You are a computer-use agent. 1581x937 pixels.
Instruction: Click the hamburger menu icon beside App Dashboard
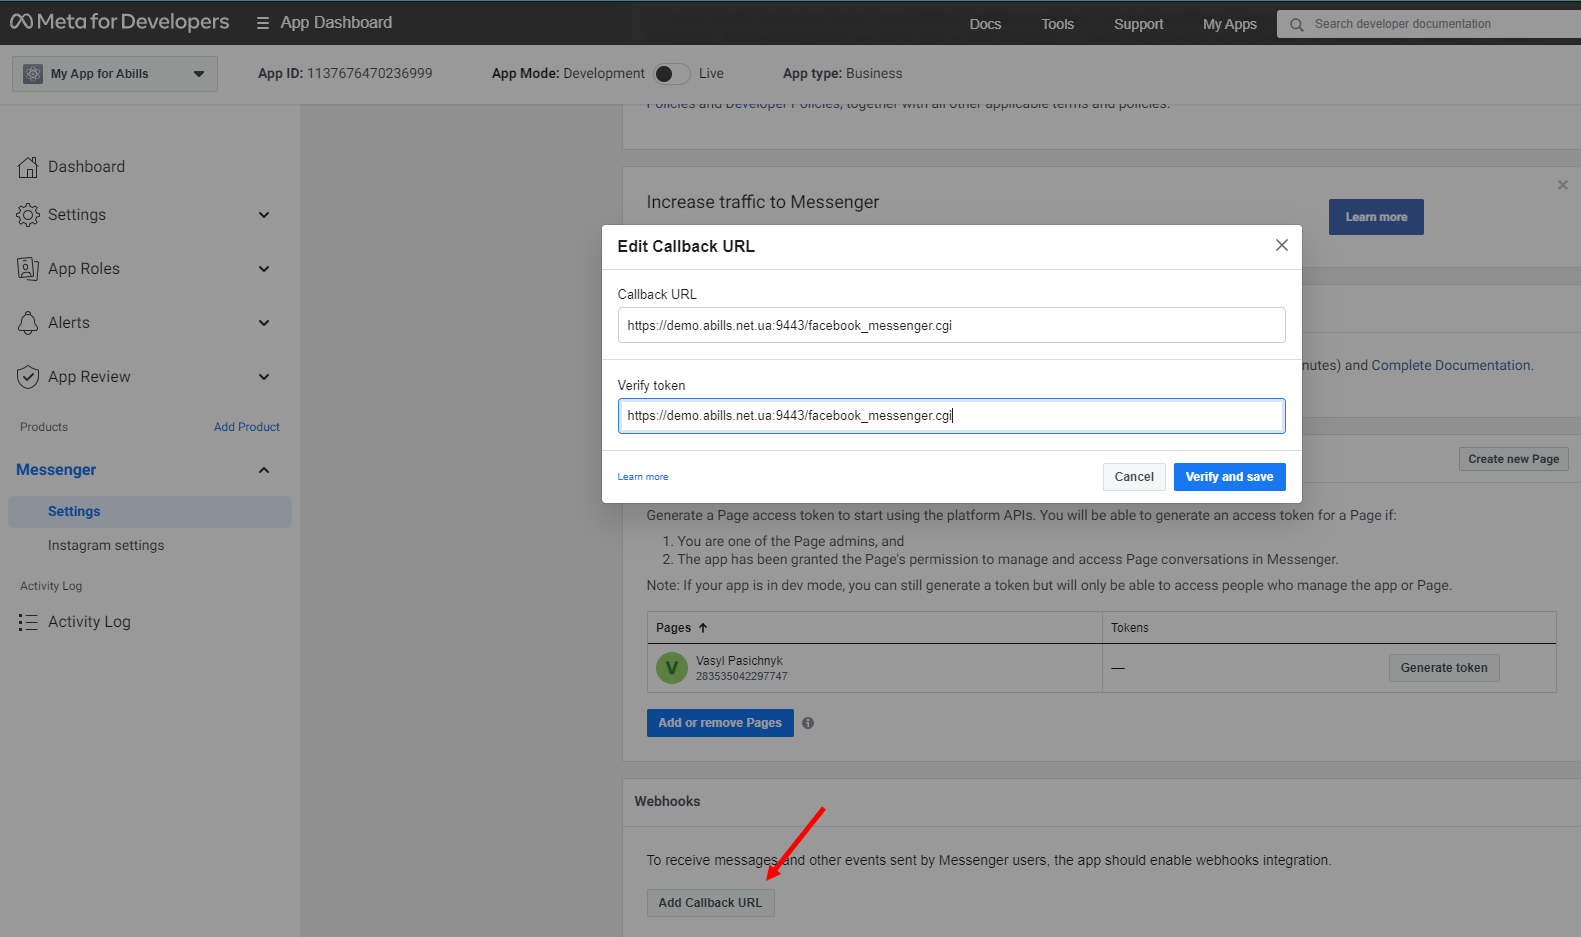[x=263, y=23]
